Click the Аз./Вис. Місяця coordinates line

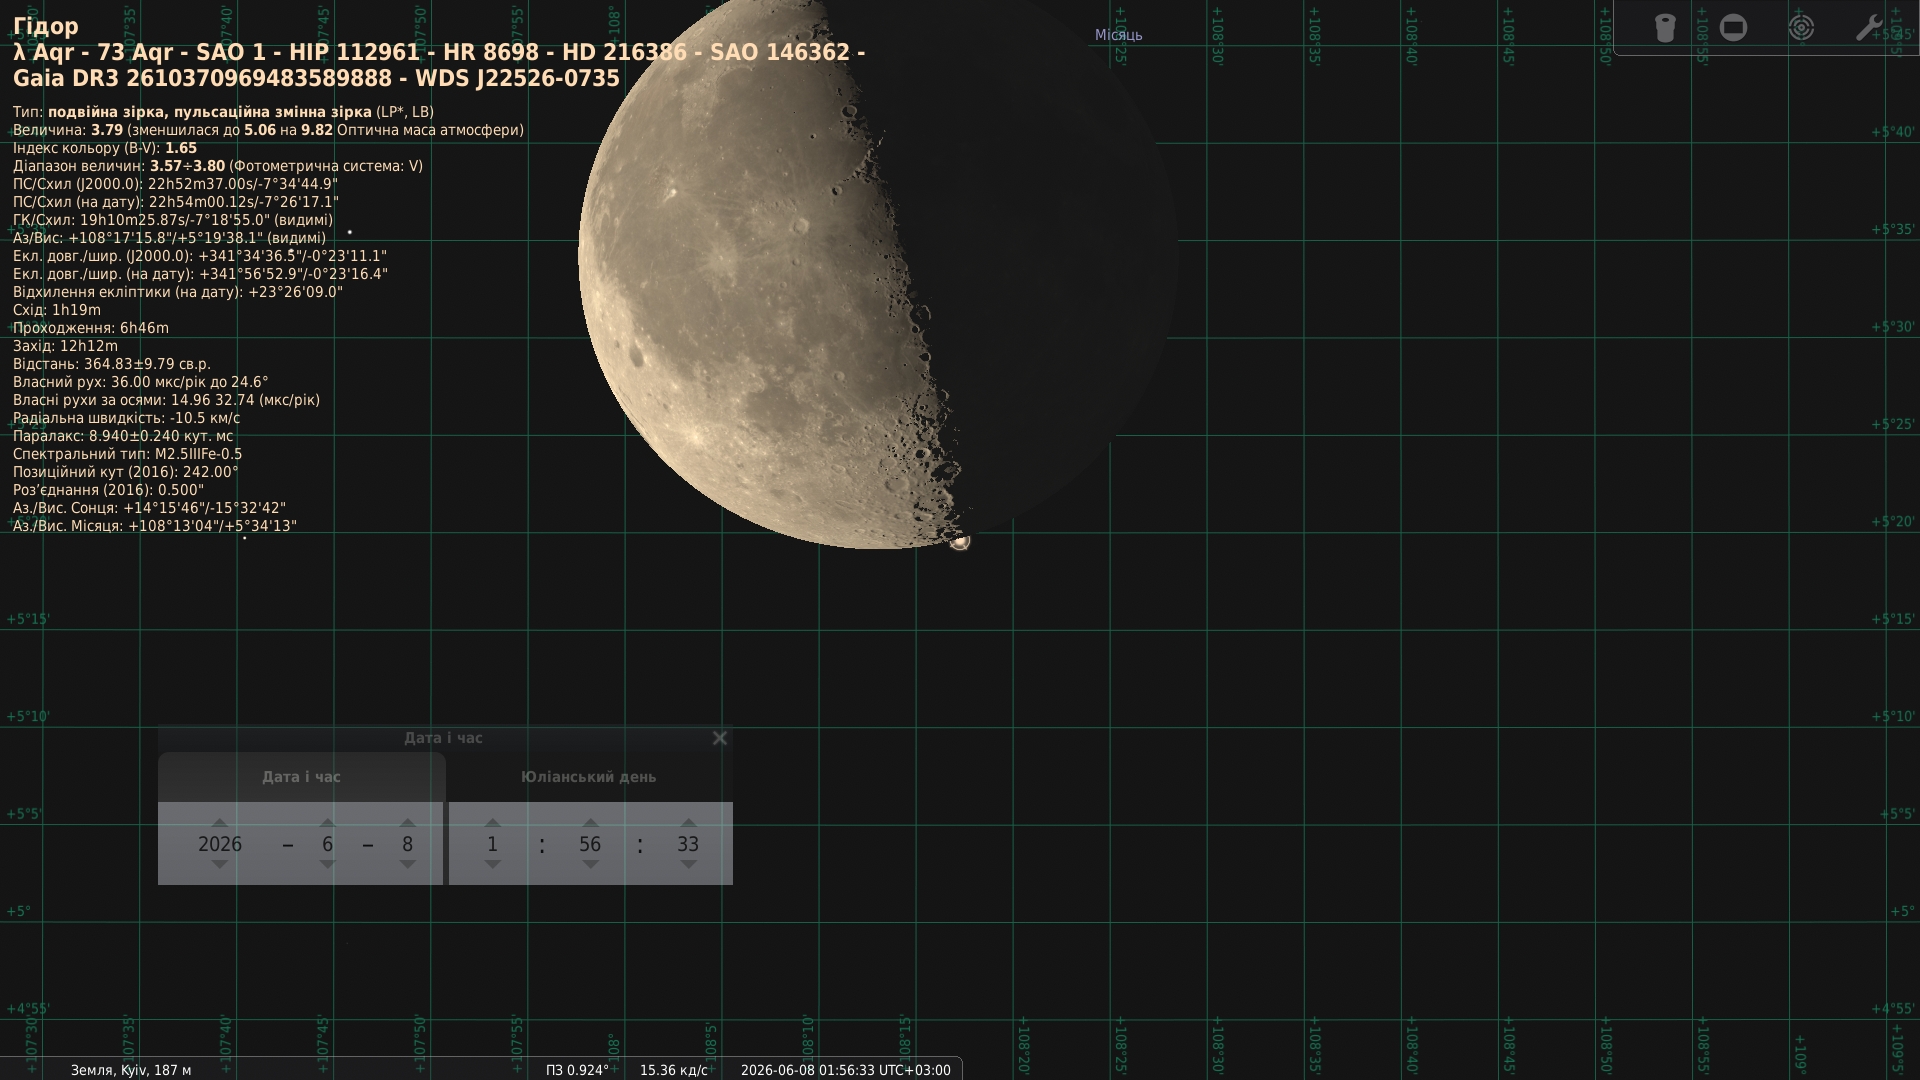click(x=155, y=526)
